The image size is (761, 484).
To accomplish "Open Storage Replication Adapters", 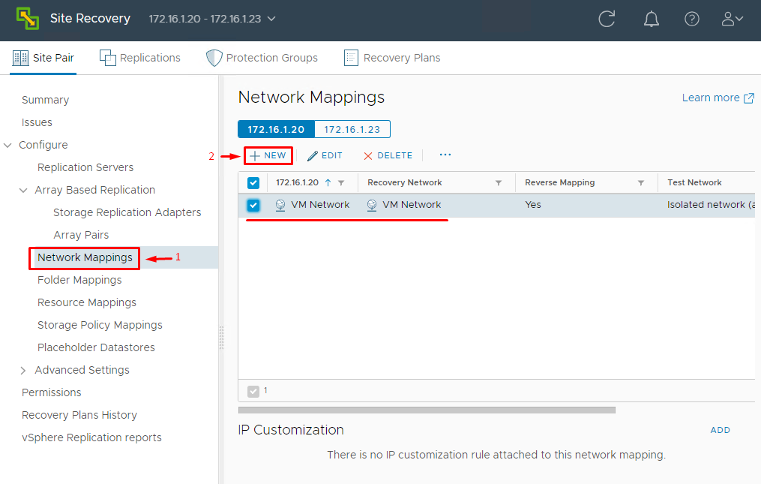I will coord(127,213).
